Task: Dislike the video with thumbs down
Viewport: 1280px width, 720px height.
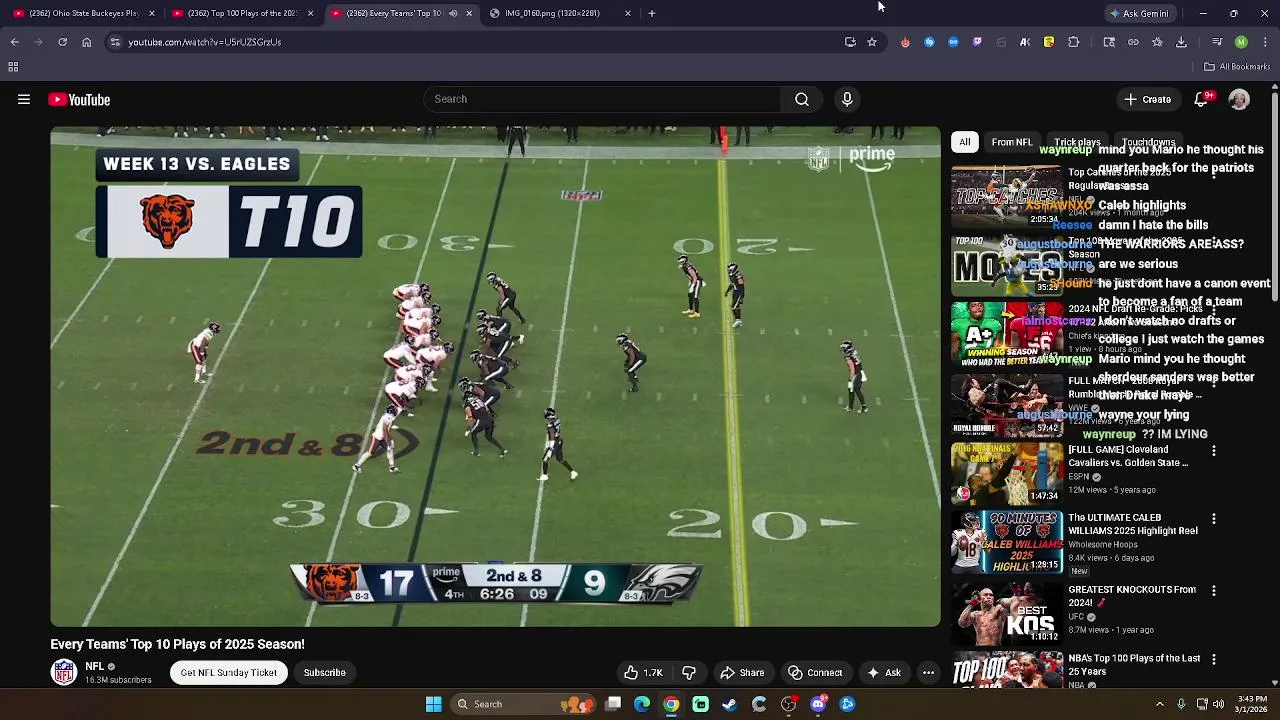Action: coord(689,673)
